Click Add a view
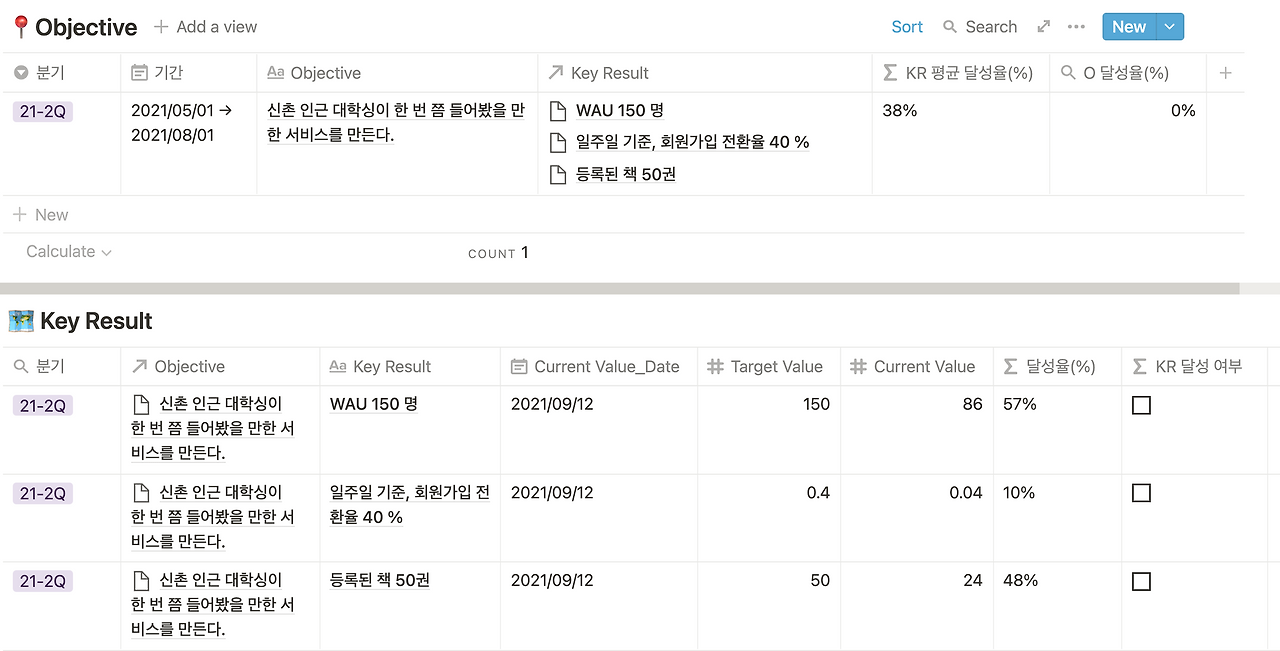 206,27
